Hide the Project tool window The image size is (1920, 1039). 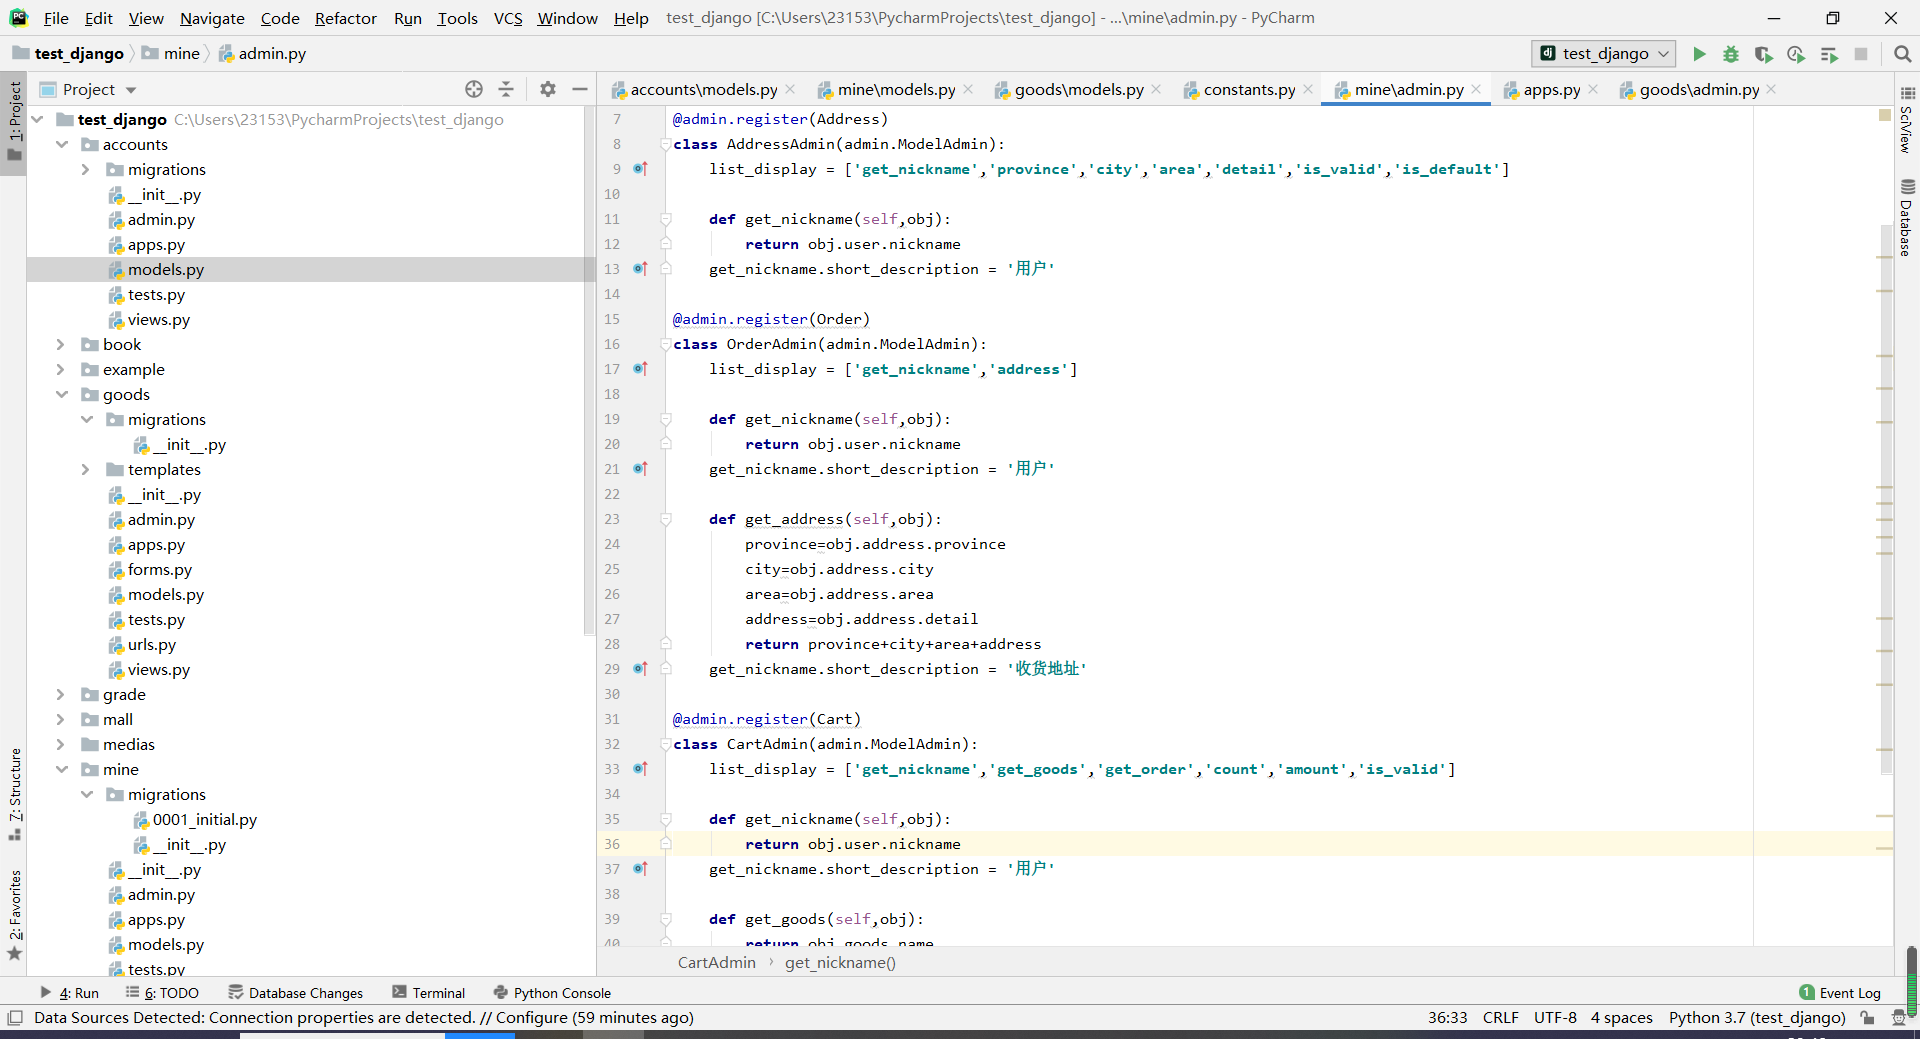[579, 89]
